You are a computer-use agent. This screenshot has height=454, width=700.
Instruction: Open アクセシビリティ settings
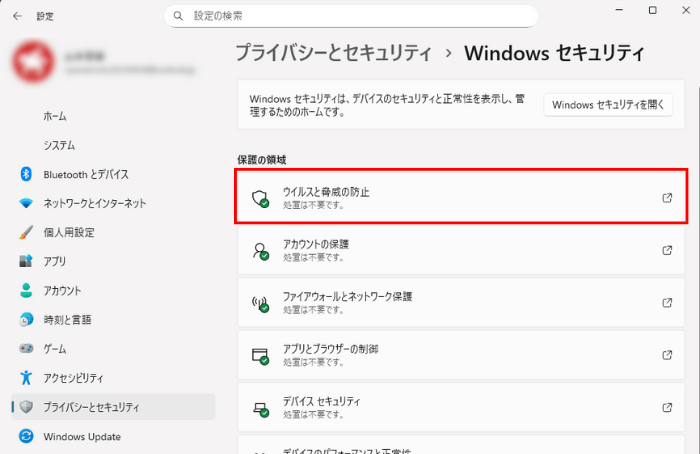(113, 378)
